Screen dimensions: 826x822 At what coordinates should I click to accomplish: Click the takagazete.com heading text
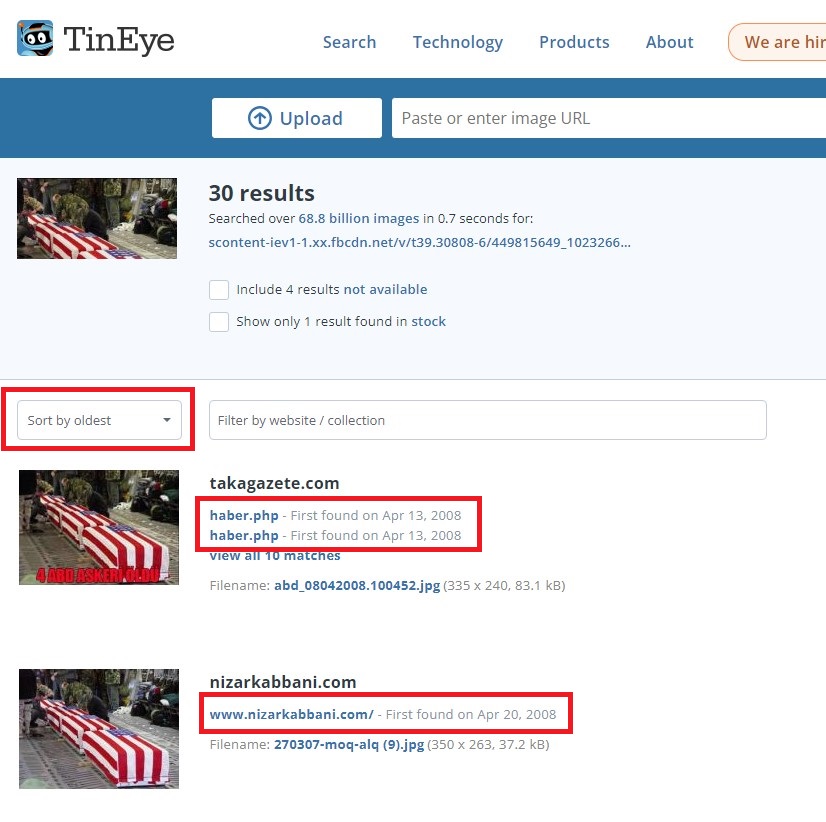[274, 483]
